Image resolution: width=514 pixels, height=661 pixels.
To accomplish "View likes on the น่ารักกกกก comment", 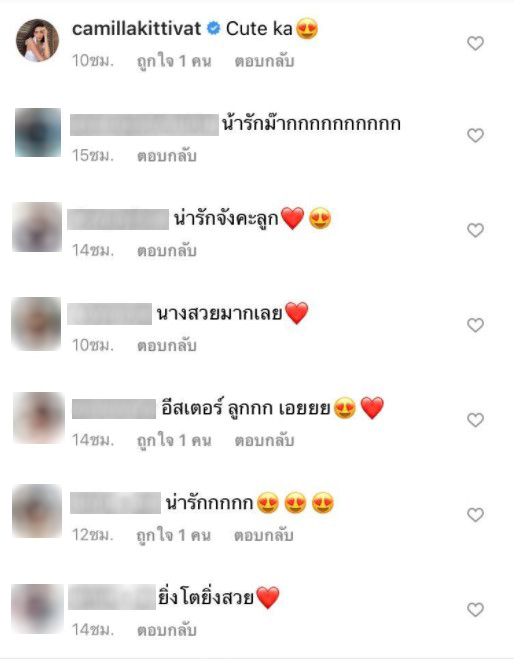I will 174,536.
